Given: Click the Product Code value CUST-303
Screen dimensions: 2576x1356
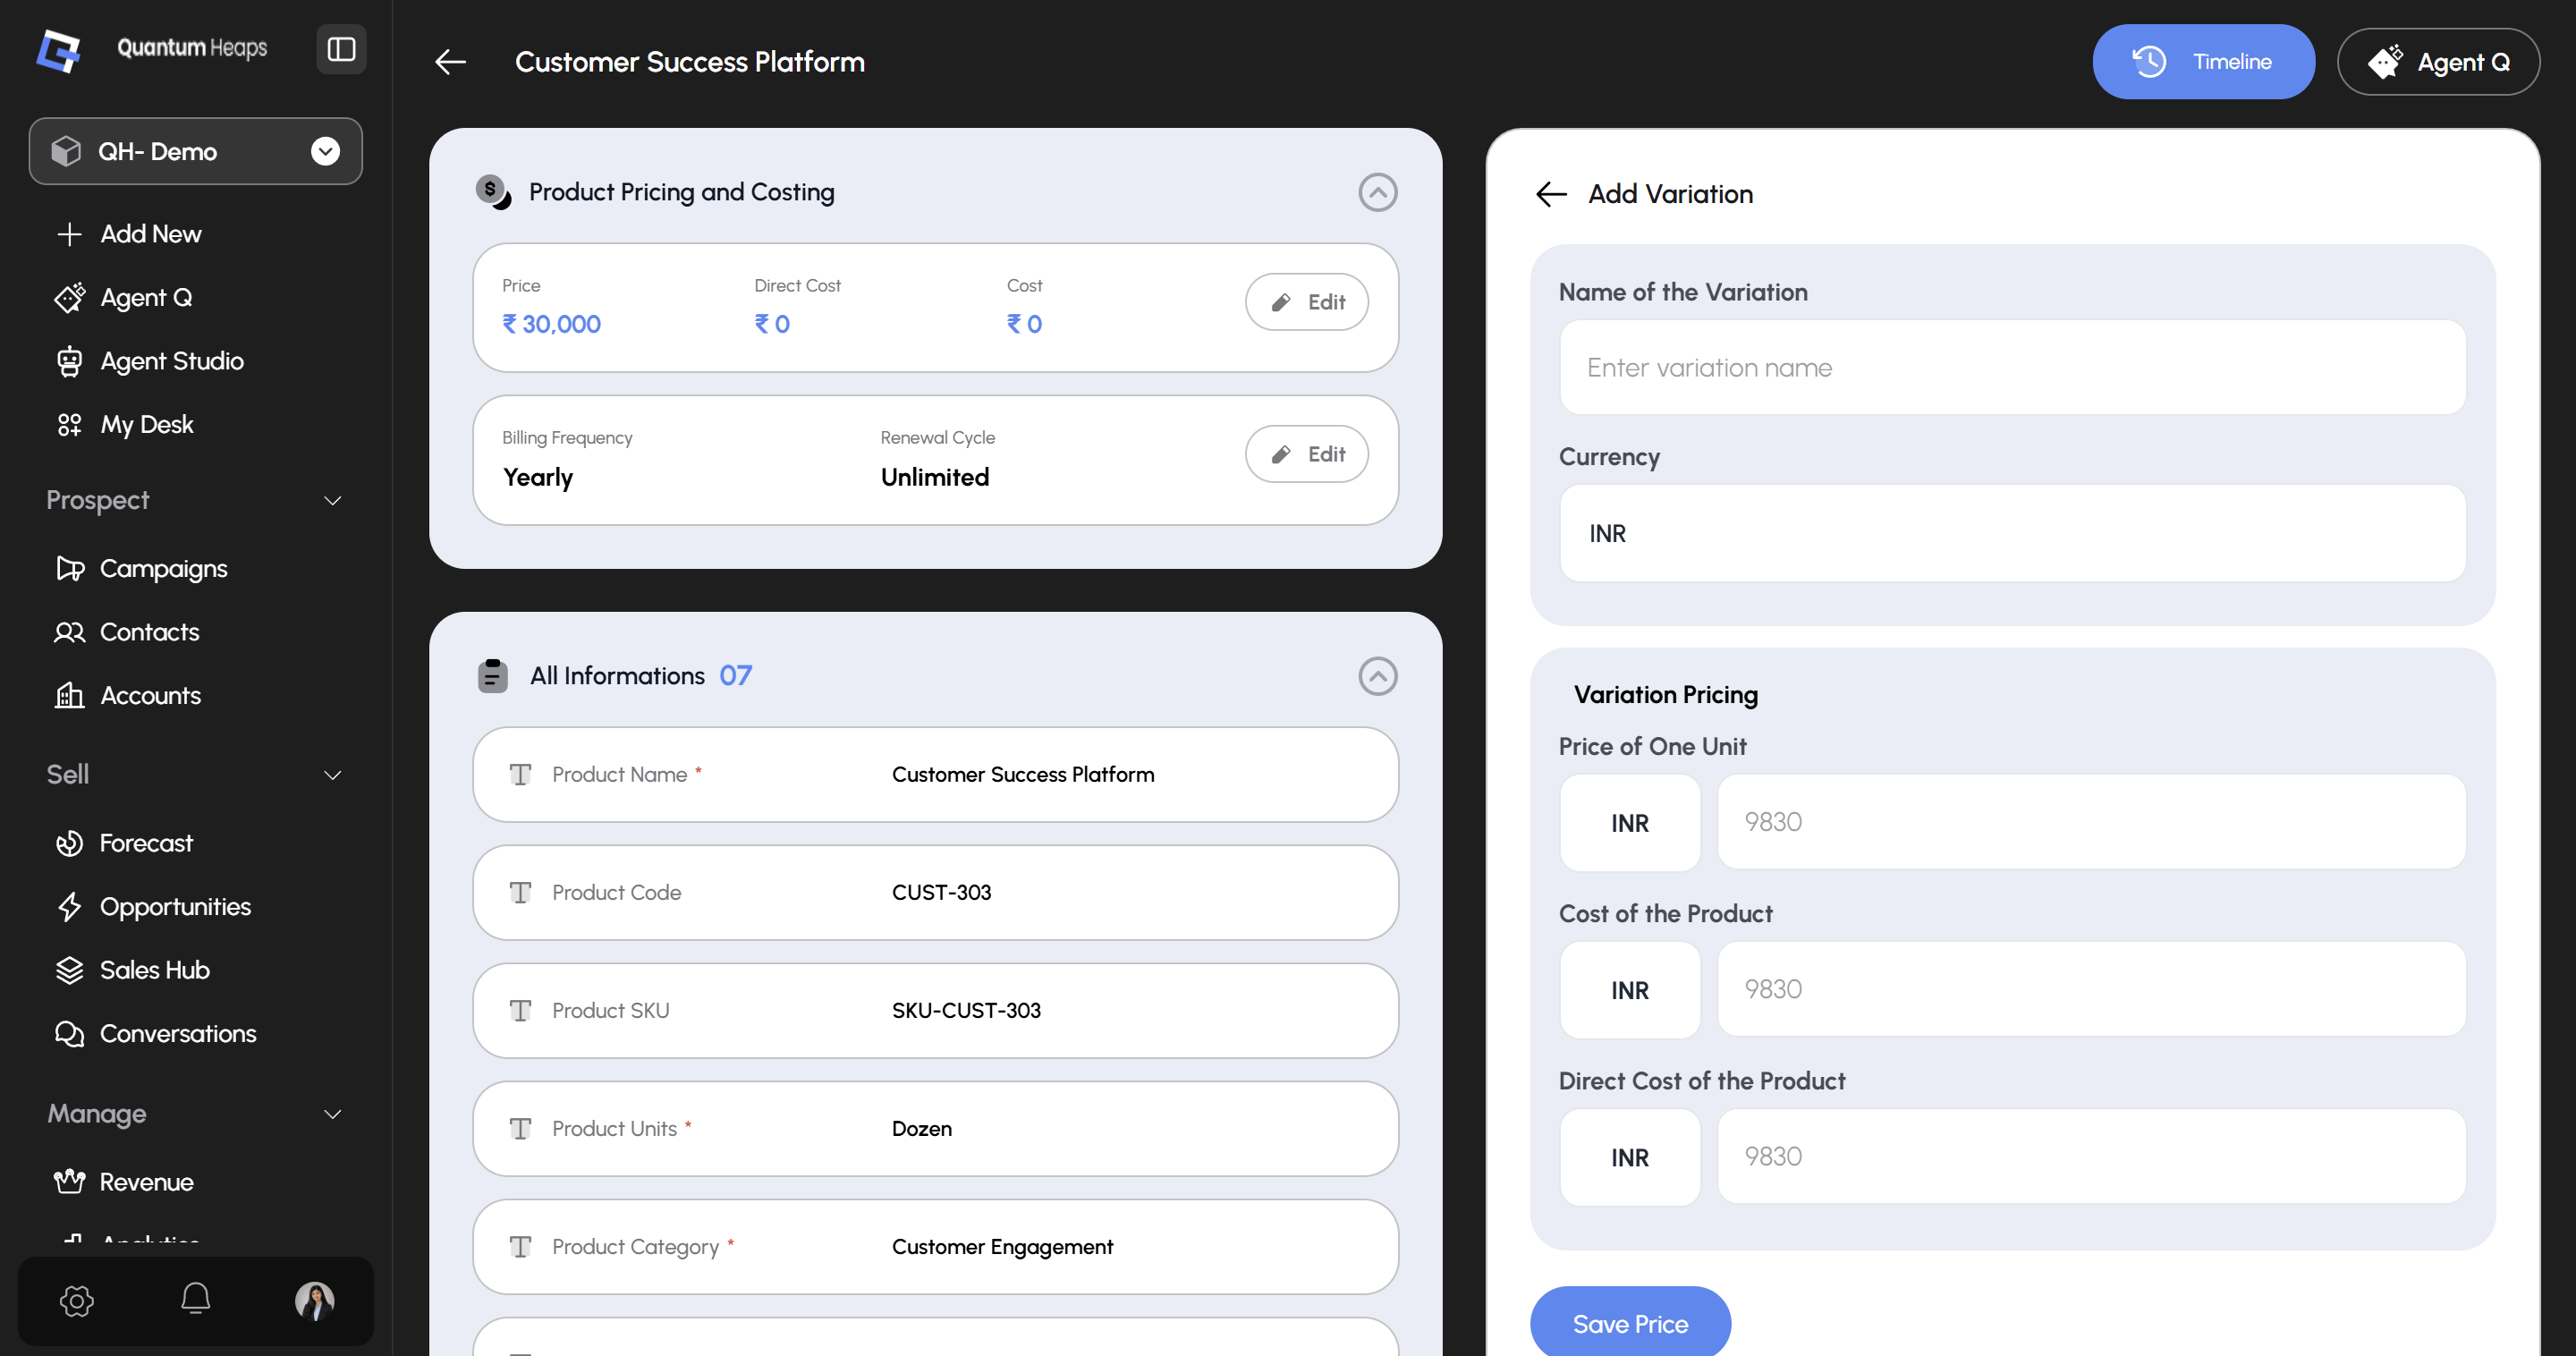Looking at the screenshot, I should tap(941, 892).
